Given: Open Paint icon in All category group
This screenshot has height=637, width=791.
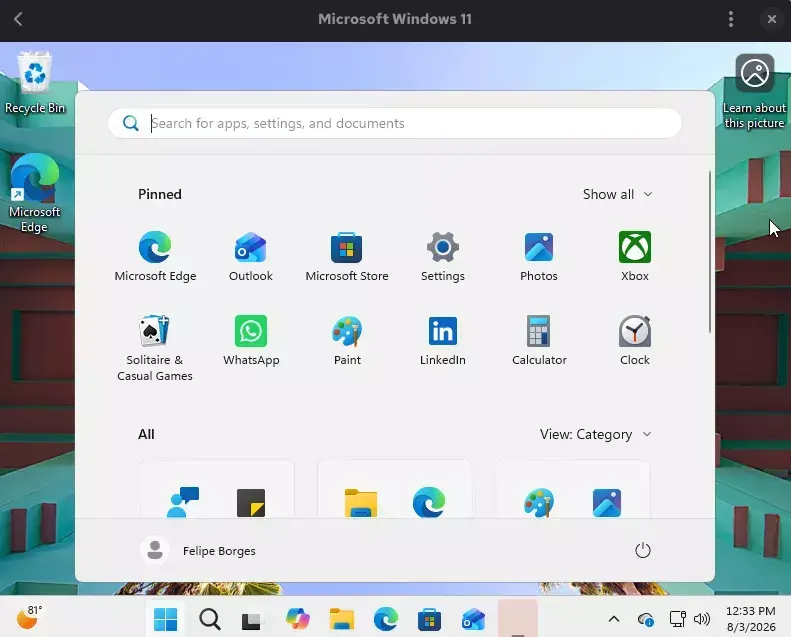Looking at the screenshot, I should coord(539,502).
